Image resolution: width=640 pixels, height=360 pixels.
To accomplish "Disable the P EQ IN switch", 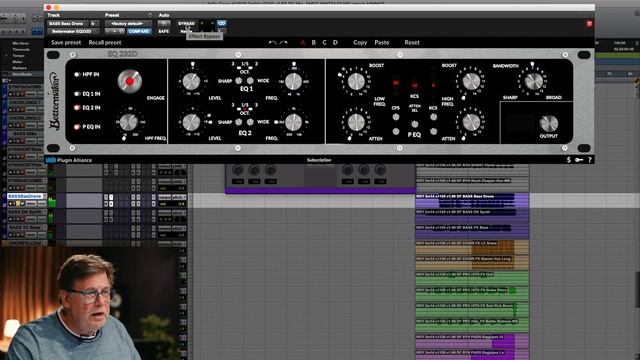I will (x=76, y=127).
